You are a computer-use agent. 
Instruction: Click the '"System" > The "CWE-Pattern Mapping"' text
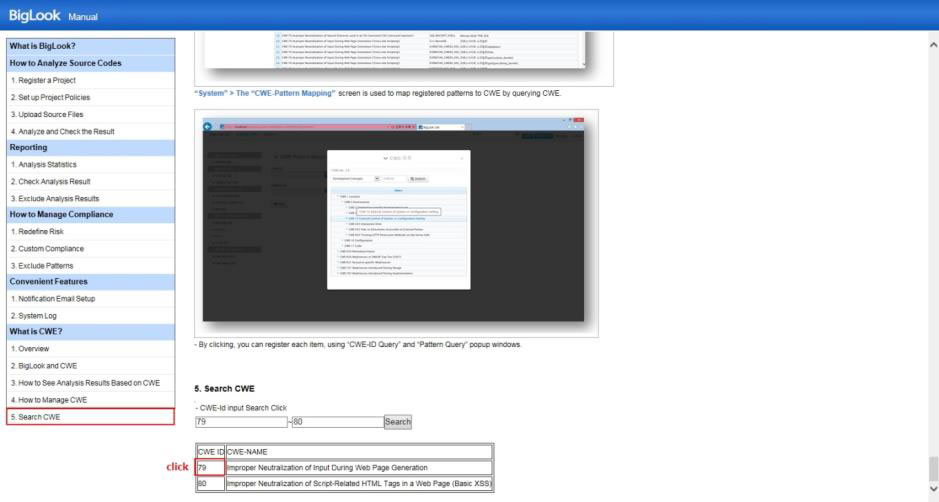(x=265, y=93)
